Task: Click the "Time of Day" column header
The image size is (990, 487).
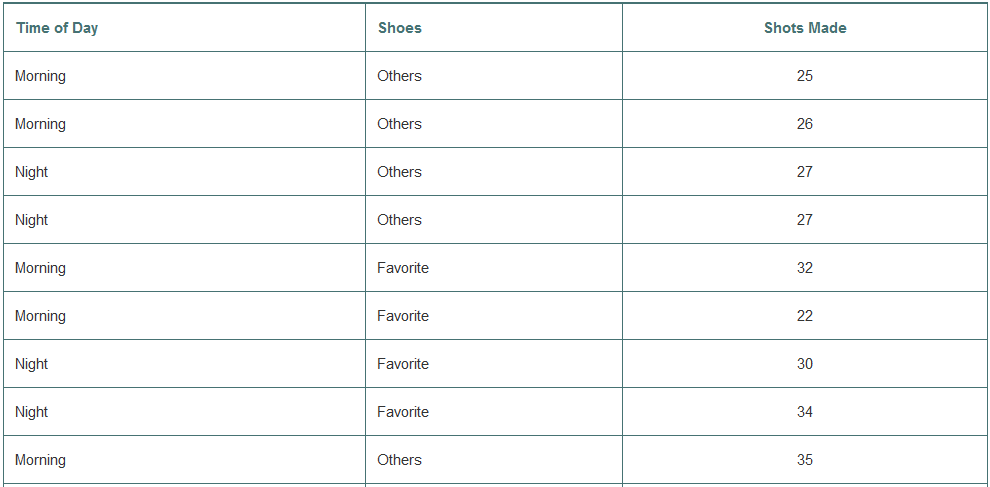Action: click(57, 28)
